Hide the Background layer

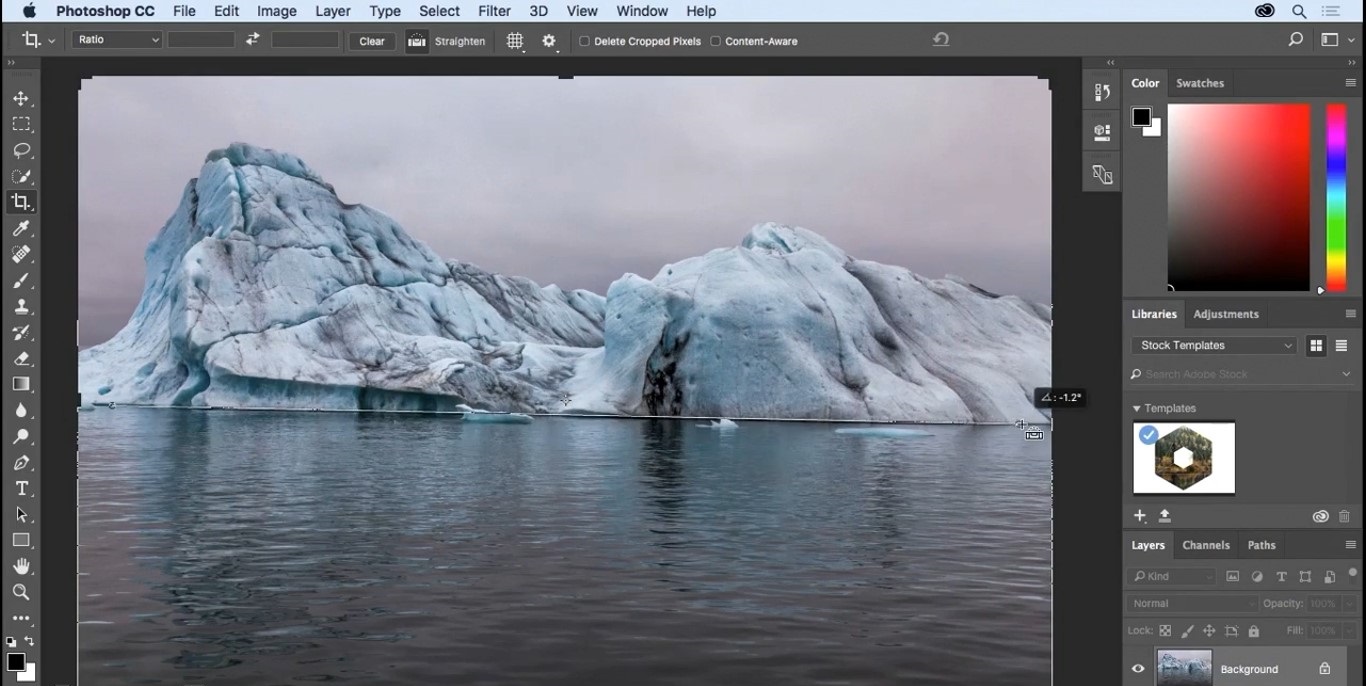click(x=1138, y=669)
